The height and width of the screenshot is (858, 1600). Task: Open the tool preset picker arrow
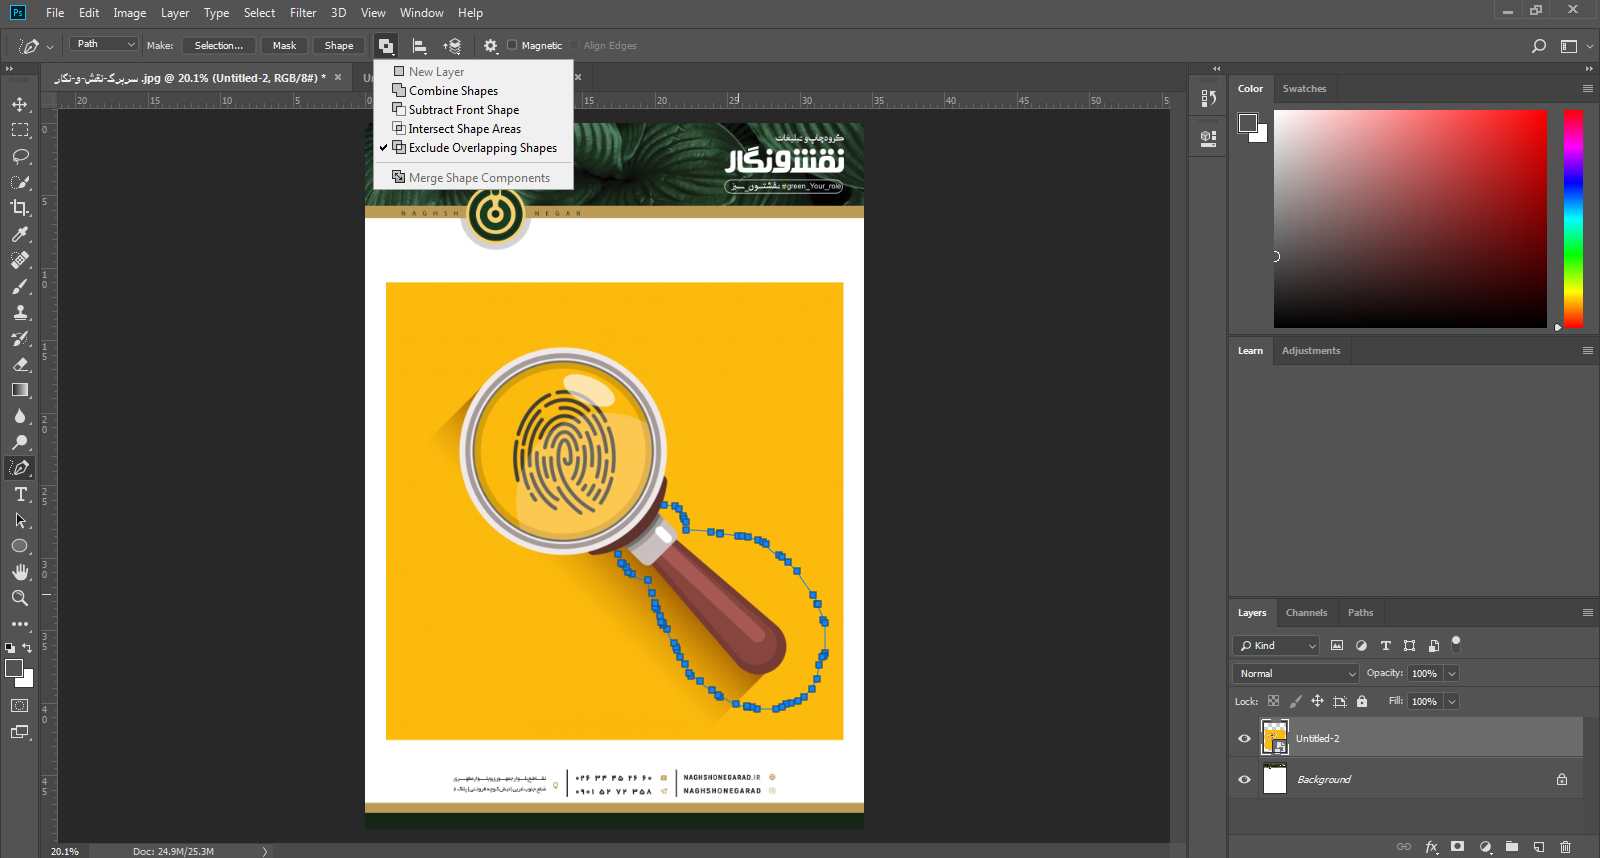(x=50, y=47)
